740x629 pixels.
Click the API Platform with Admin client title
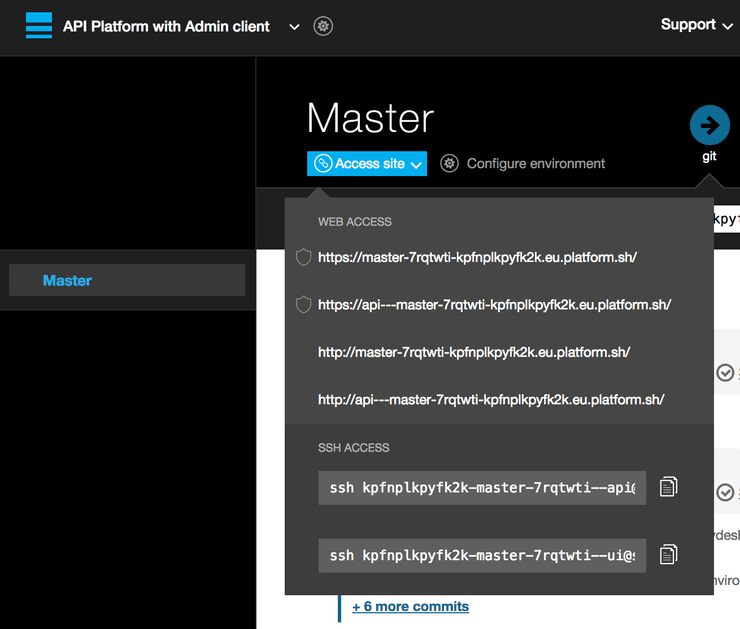point(166,26)
